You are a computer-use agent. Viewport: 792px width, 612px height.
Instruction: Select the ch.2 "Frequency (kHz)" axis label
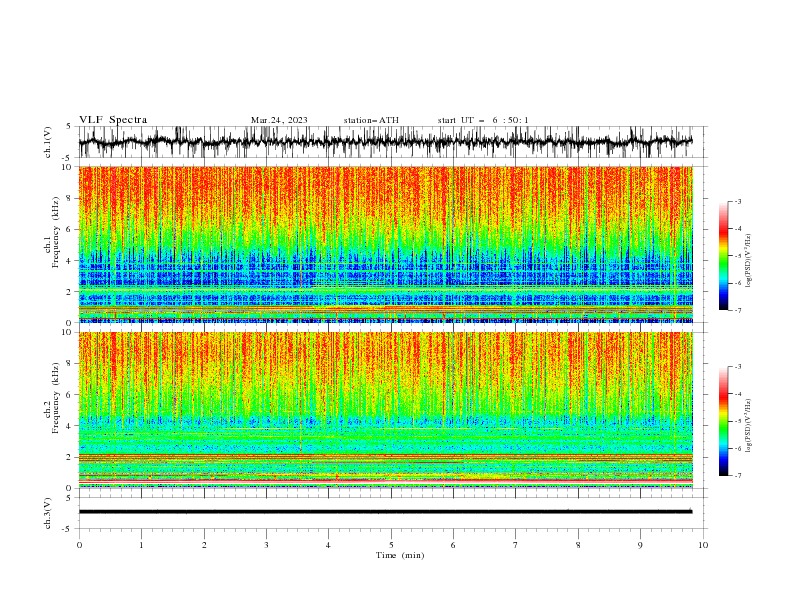point(55,398)
